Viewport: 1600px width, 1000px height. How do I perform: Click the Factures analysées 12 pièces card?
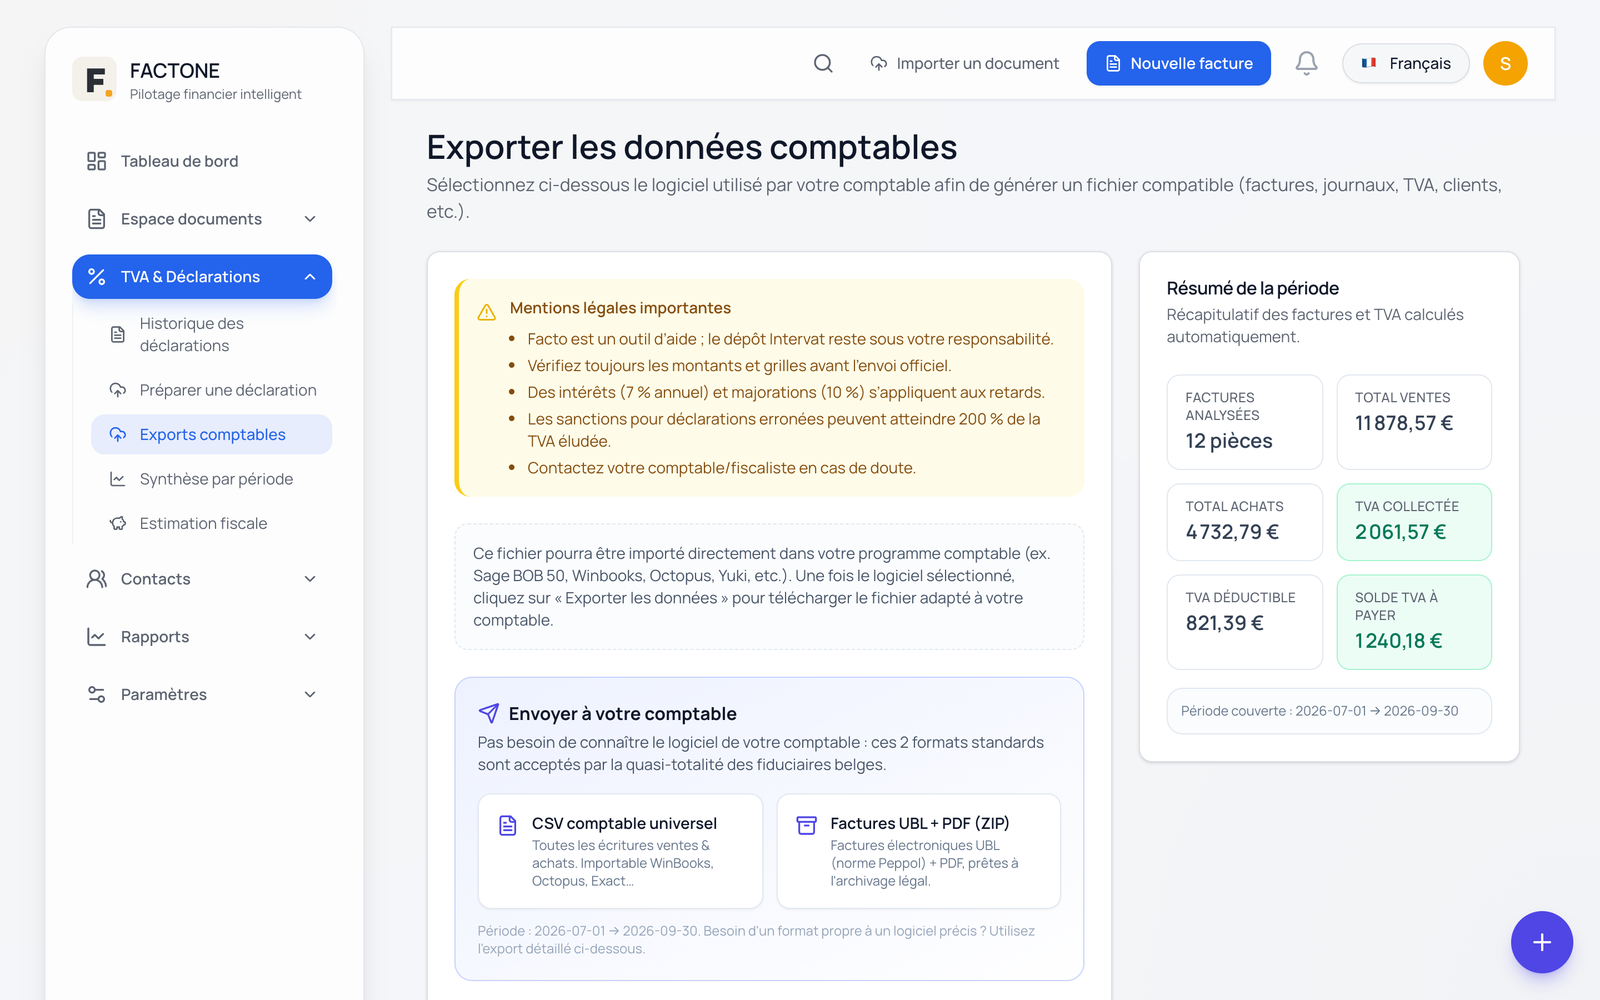tap(1244, 422)
